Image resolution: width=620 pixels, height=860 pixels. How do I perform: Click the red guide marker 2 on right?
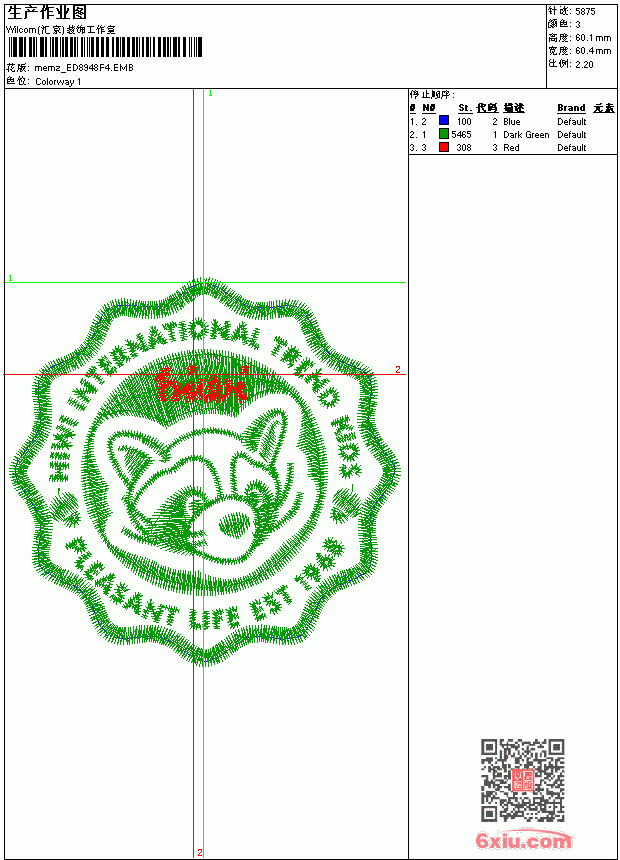point(398,369)
